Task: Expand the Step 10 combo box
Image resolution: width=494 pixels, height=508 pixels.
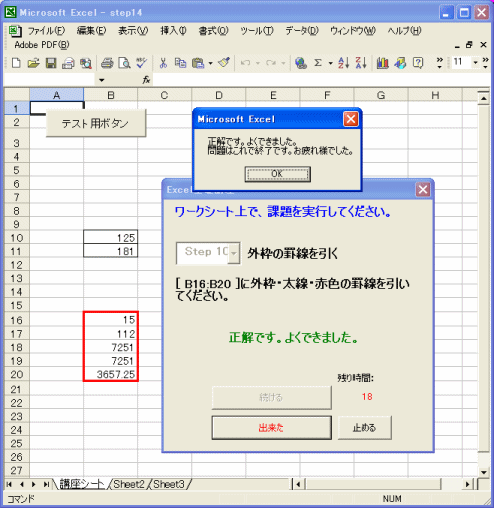Action: coord(234,253)
